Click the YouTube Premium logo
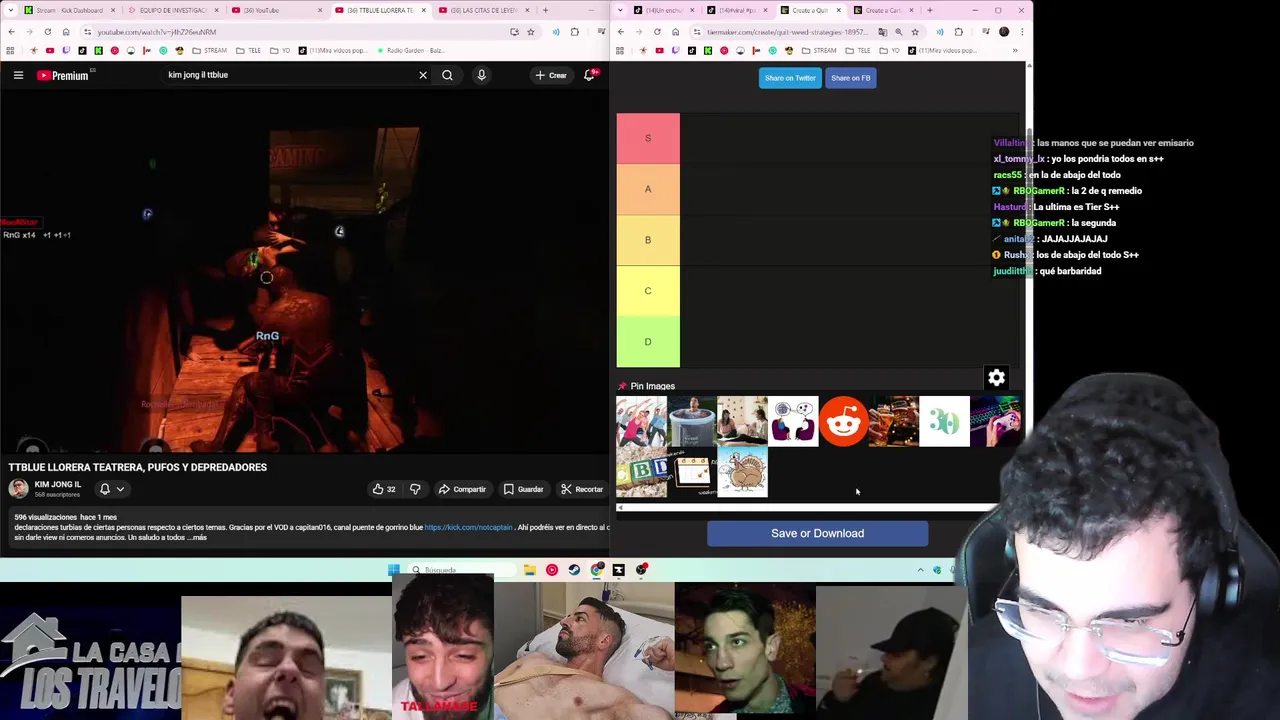 coord(64,75)
